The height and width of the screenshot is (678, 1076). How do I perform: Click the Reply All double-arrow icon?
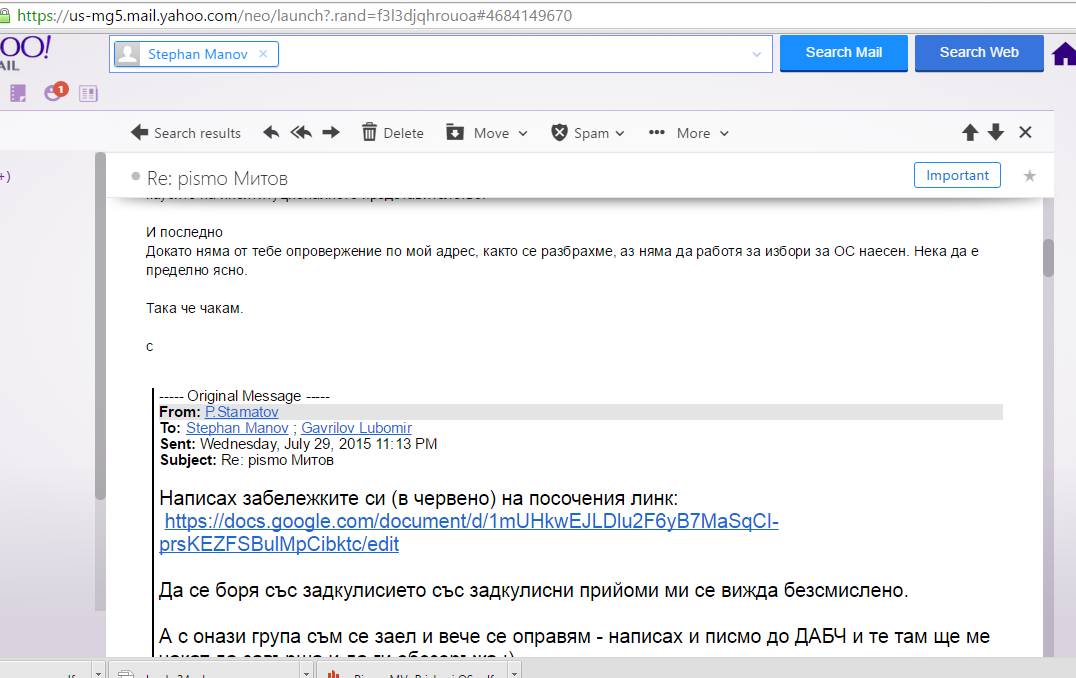coord(300,132)
